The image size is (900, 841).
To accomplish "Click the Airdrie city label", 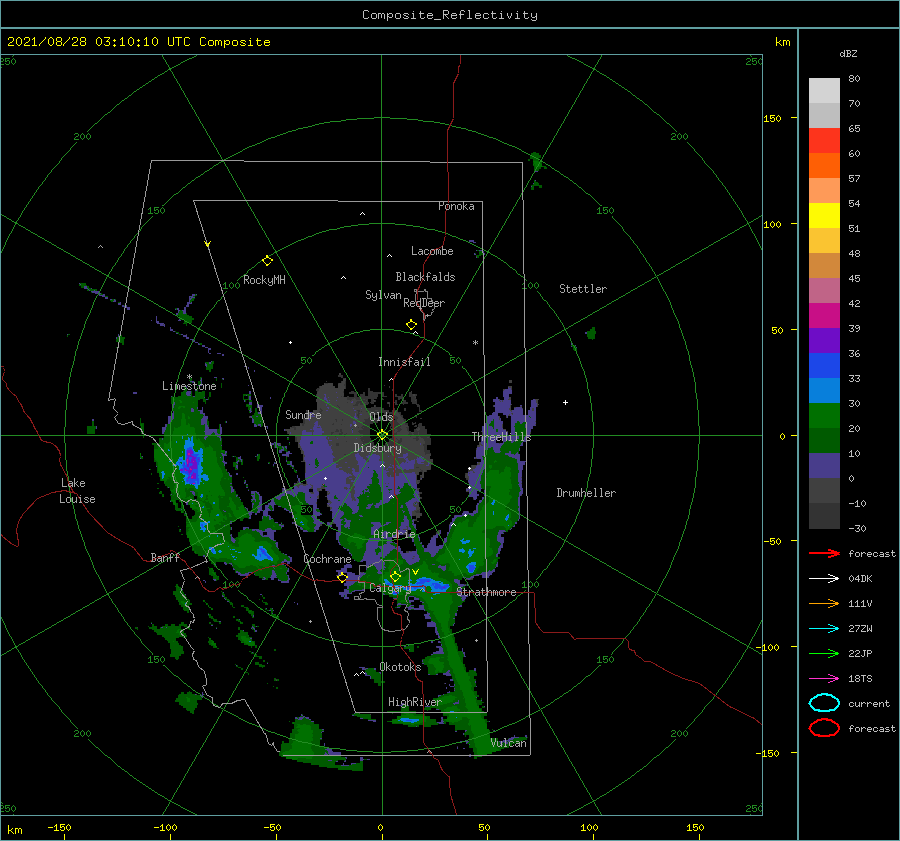I will coord(394,534).
